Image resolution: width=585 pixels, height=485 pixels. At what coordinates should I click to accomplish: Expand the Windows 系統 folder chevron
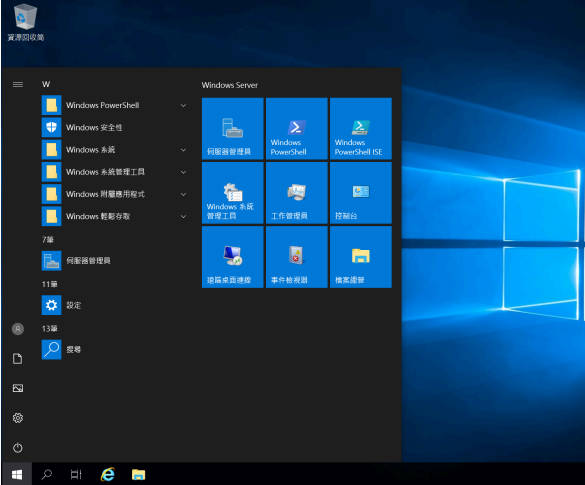(184, 150)
